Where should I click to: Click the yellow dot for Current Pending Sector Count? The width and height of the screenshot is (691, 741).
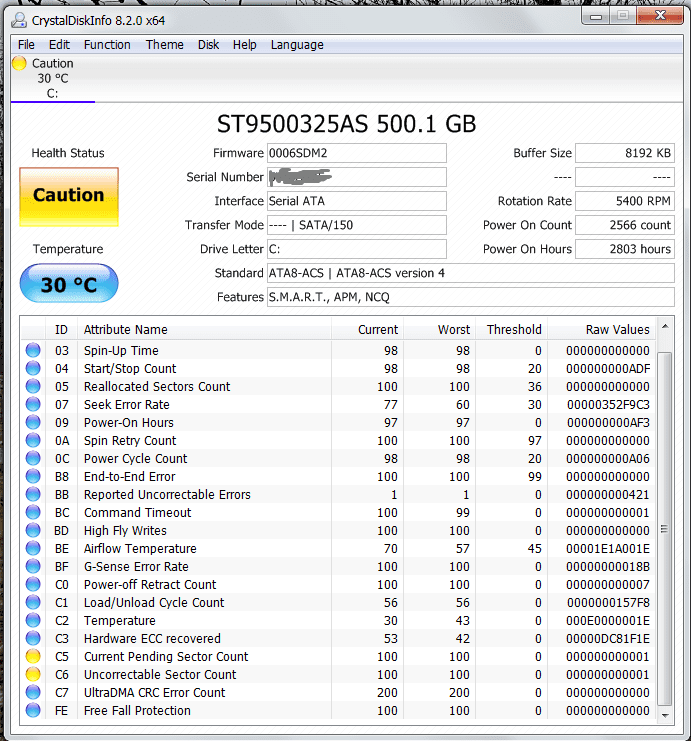point(33,656)
